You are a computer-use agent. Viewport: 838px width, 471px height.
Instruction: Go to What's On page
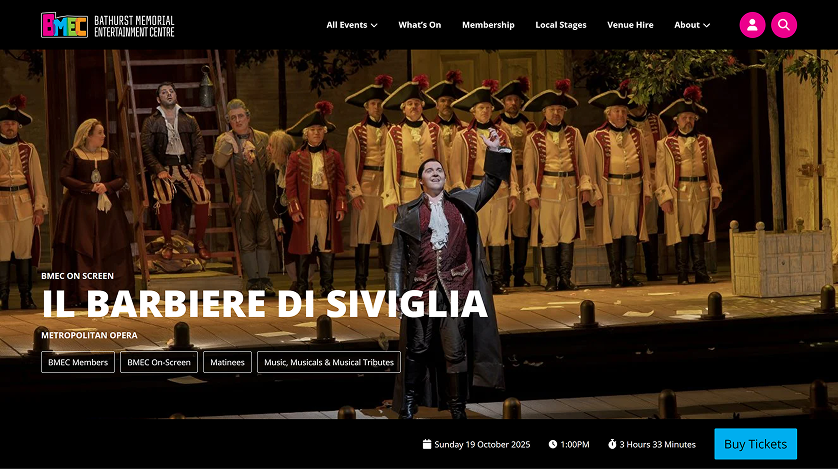[x=420, y=25]
